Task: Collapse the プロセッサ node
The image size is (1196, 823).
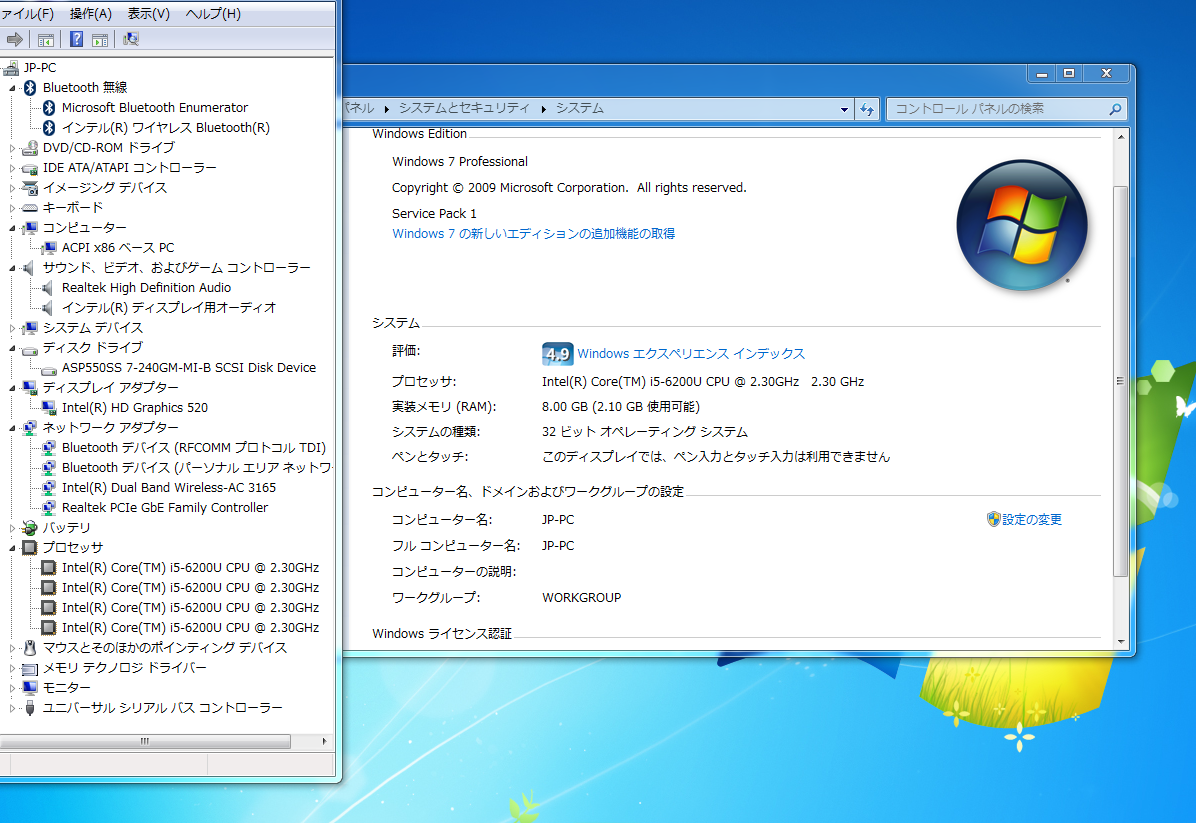Action: coord(12,548)
